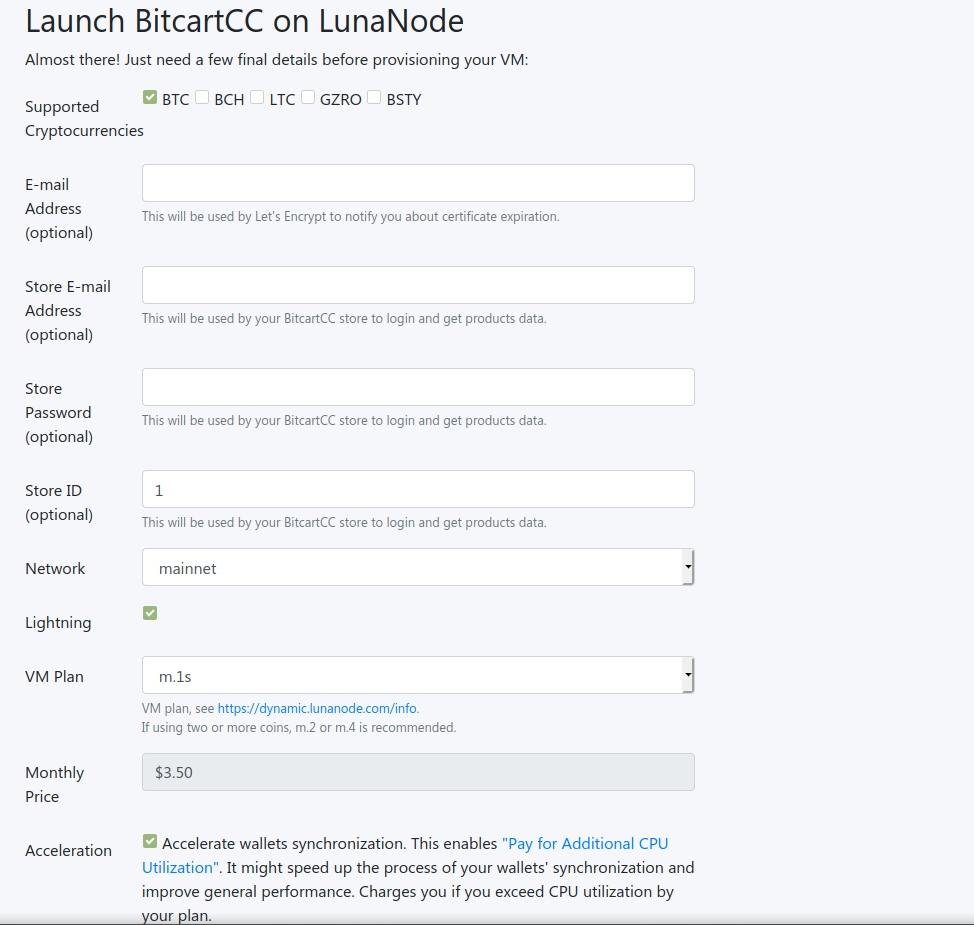The height and width of the screenshot is (925, 974).
Task: Click the Launch BitcartCC on LunaNode heading
Action: pos(244,21)
